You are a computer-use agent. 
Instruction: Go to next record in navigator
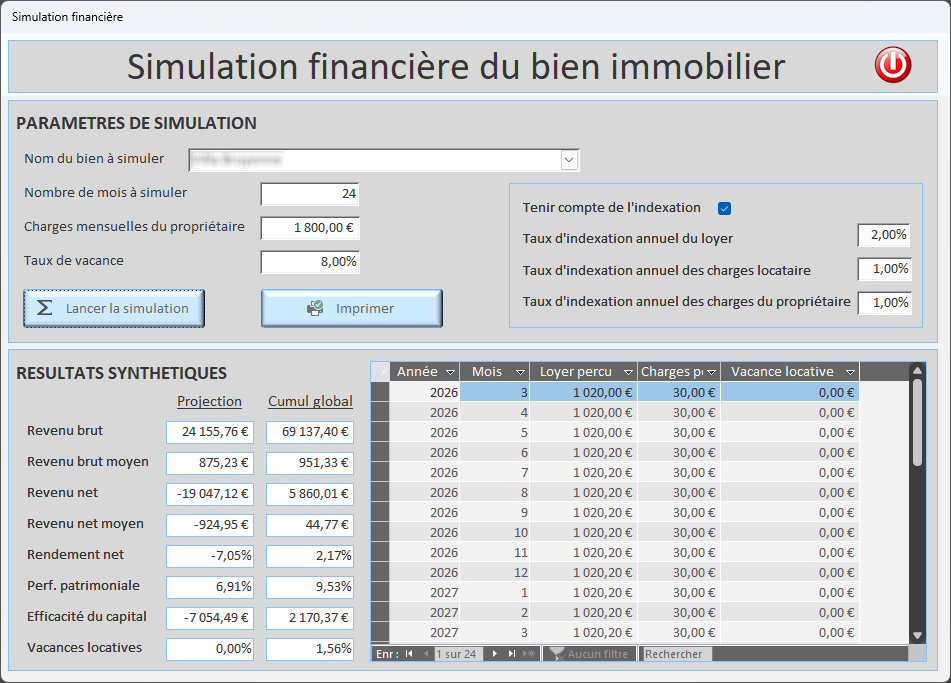494,654
